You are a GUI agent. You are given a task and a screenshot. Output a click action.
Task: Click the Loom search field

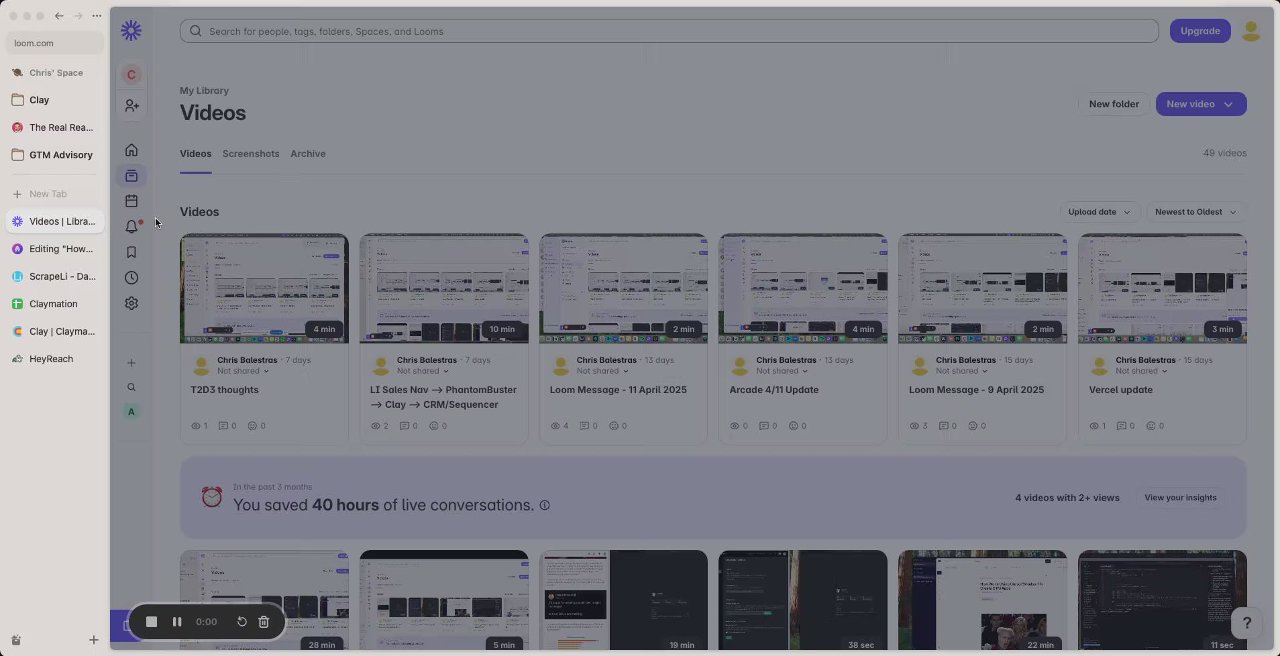point(669,31)
